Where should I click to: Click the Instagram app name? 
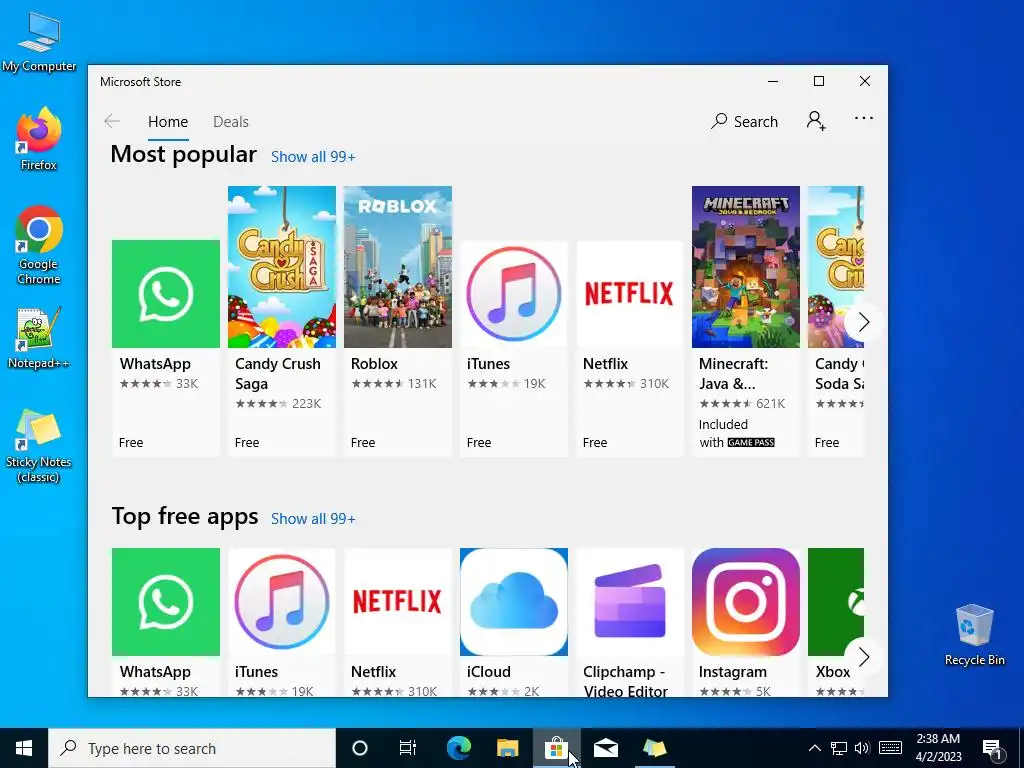(733, 672)
